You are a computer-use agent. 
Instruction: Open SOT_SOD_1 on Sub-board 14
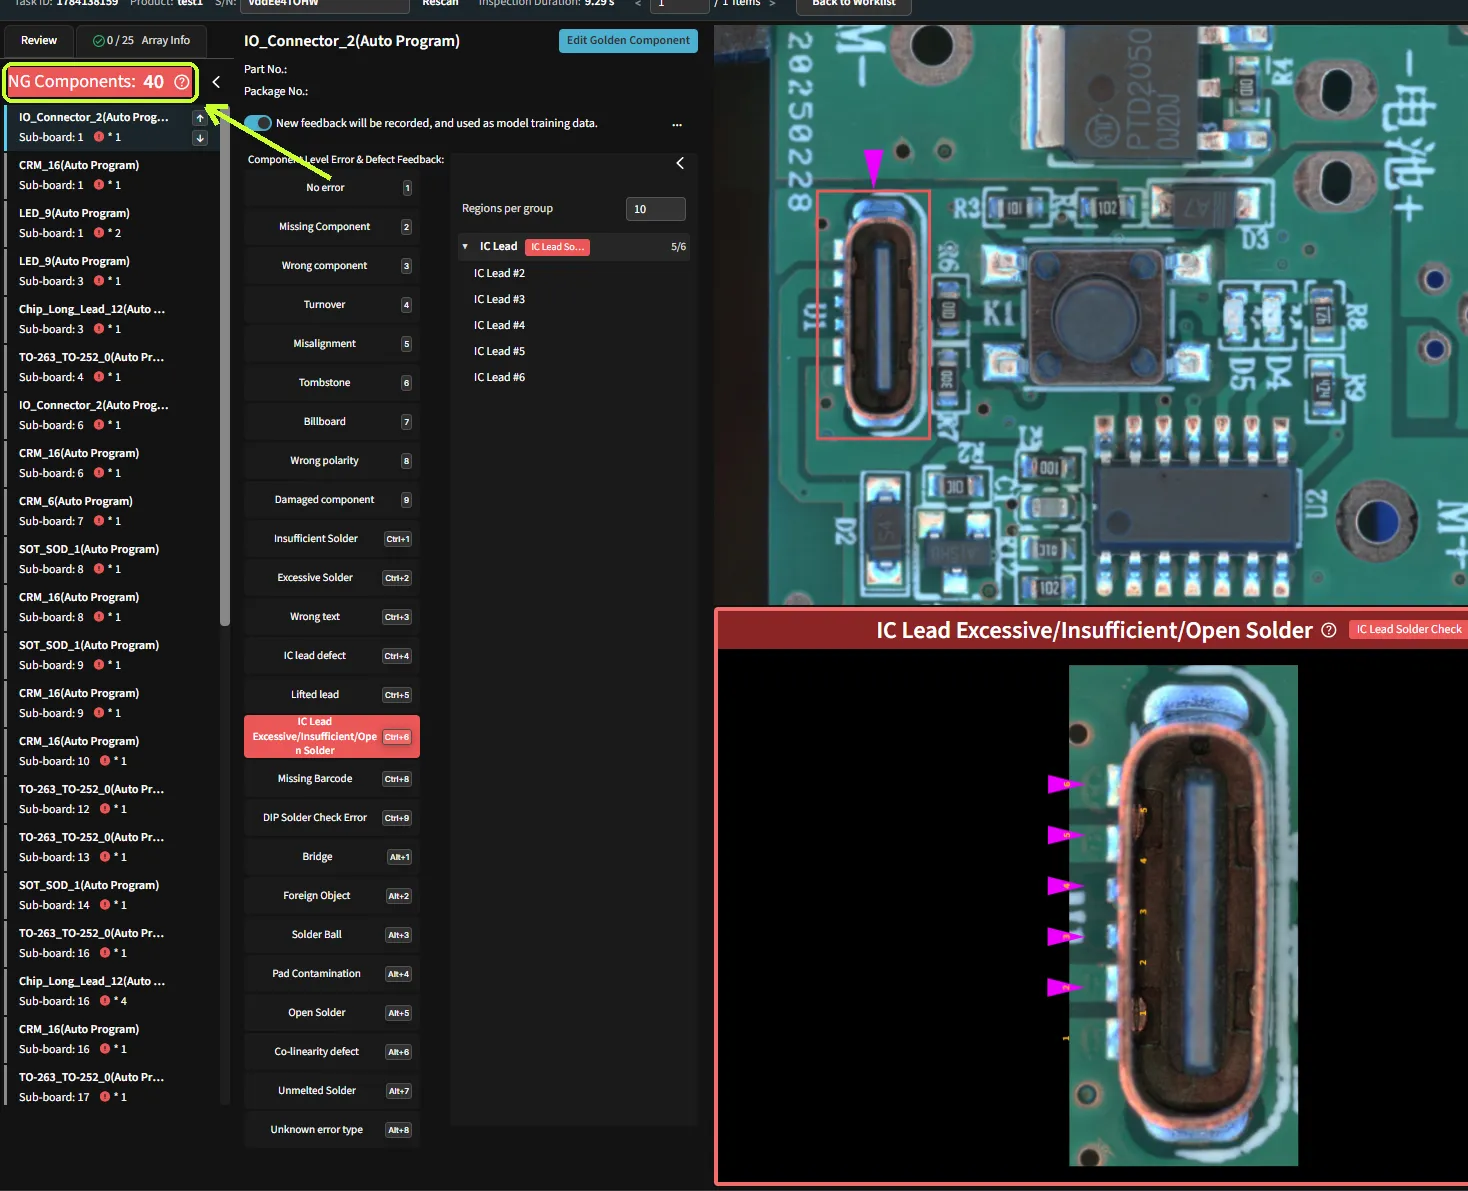coord(111,895)
